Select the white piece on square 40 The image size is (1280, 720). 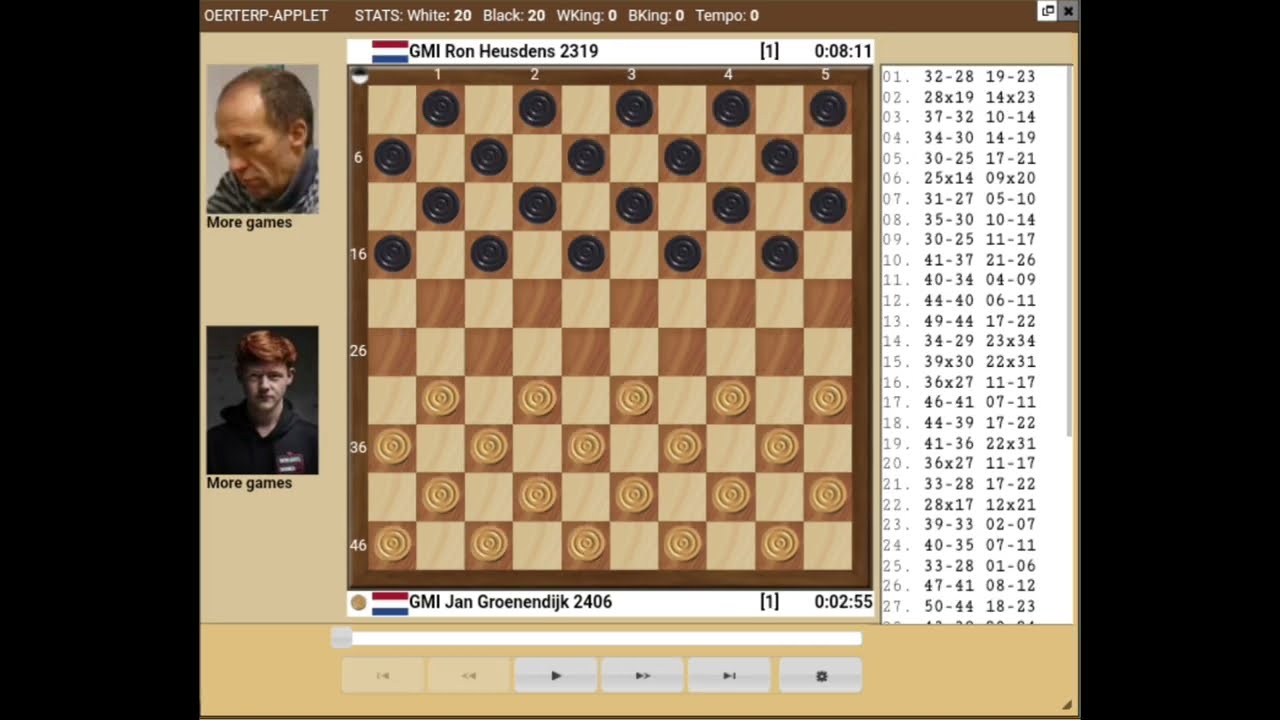tap(780, 447)
